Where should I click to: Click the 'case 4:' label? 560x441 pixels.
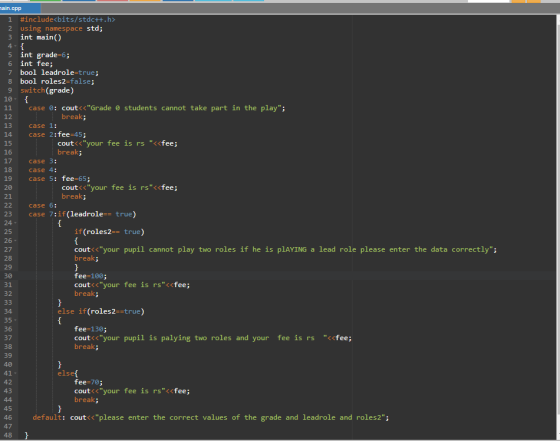click(x=42, y=170)
